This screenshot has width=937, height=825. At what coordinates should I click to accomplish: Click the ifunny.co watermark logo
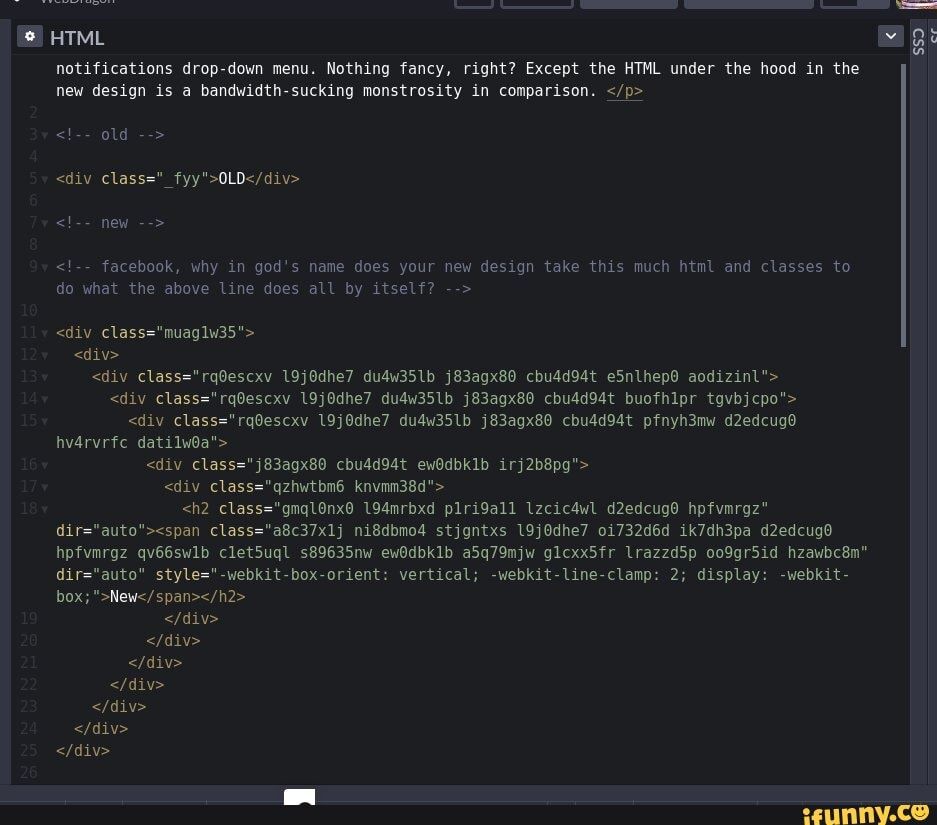point(865,811)
